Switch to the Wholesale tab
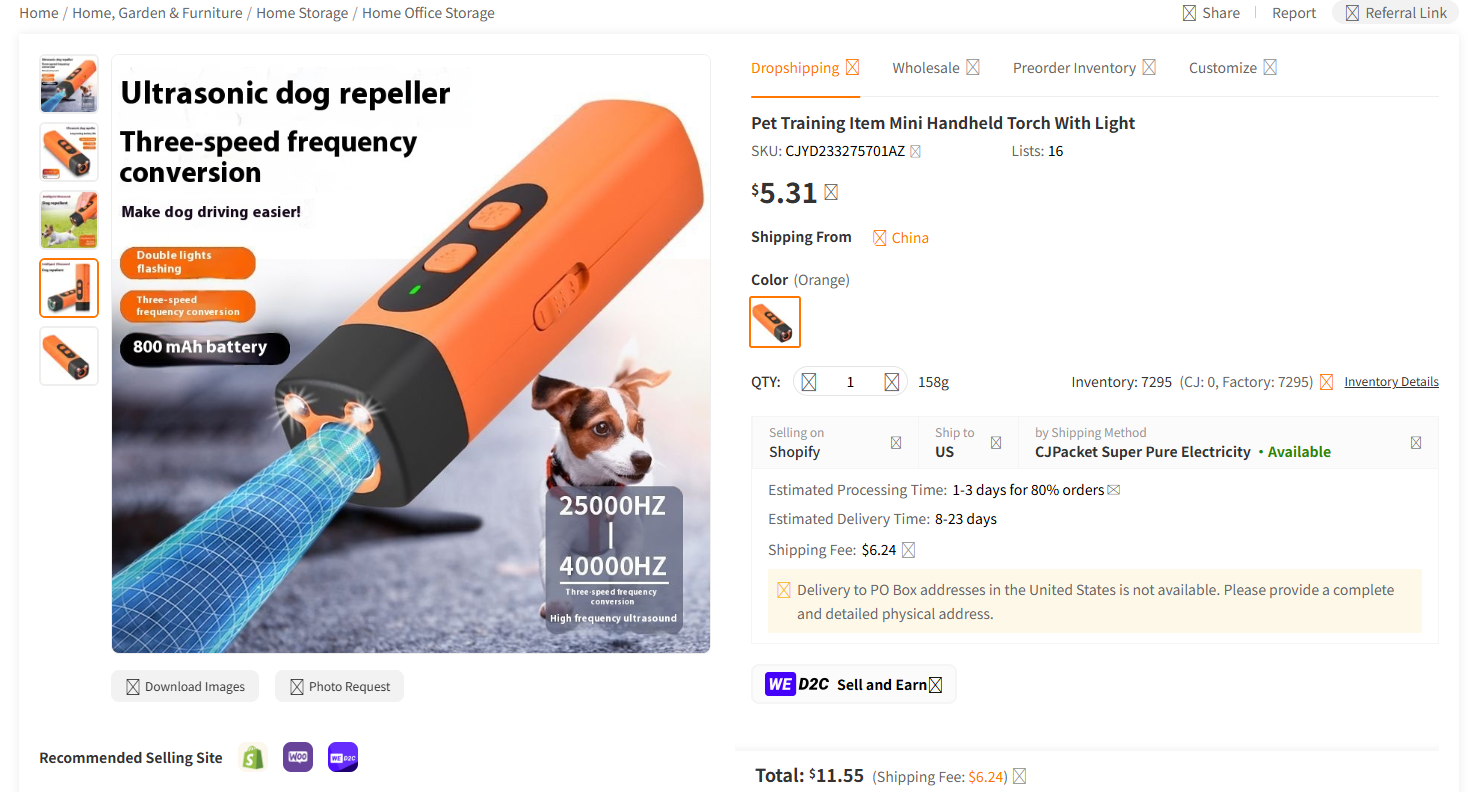The image size is (1483, 792). (x=935, y=68)
